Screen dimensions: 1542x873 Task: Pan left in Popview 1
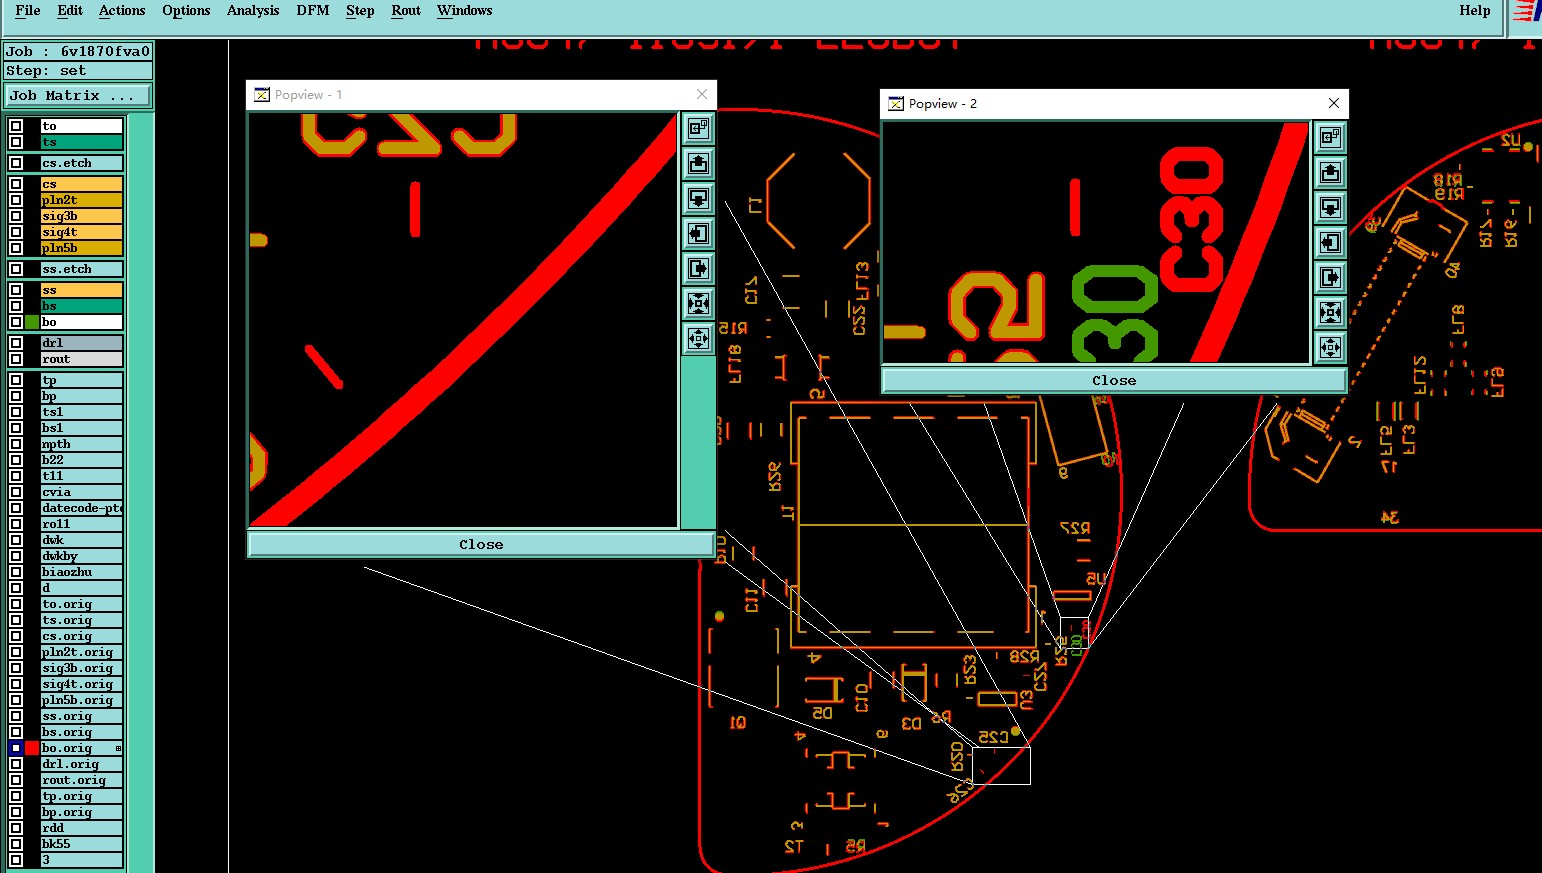pos(698,233)
